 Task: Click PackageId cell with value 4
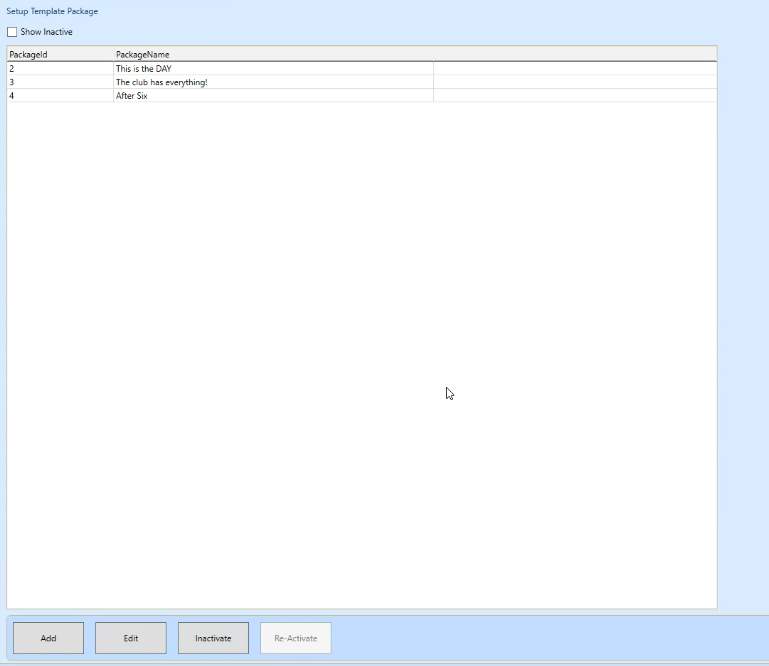click(x=60, y=96)
